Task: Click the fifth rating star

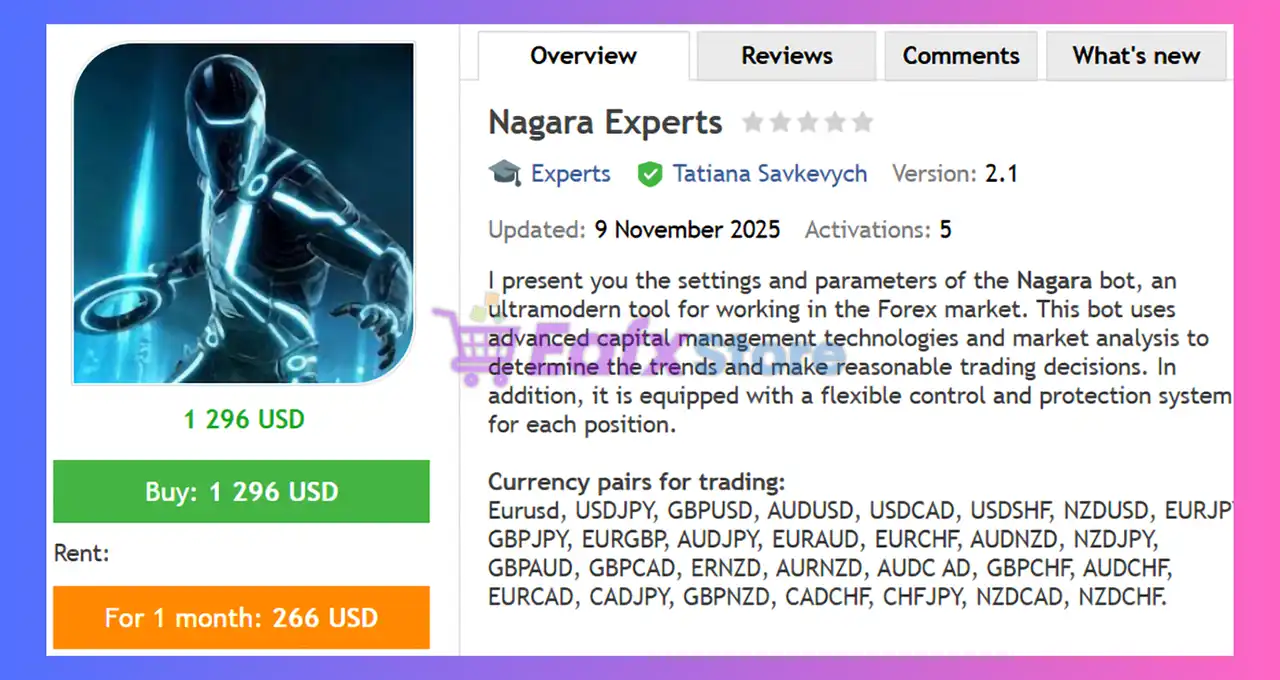Action: (861, 123)
